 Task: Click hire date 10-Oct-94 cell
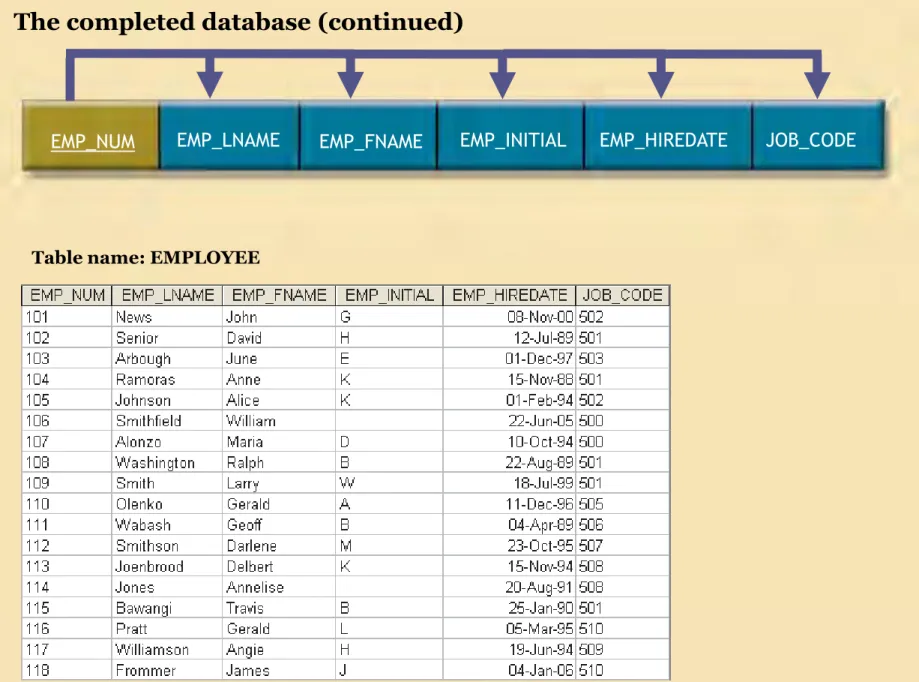coord(509,442)
